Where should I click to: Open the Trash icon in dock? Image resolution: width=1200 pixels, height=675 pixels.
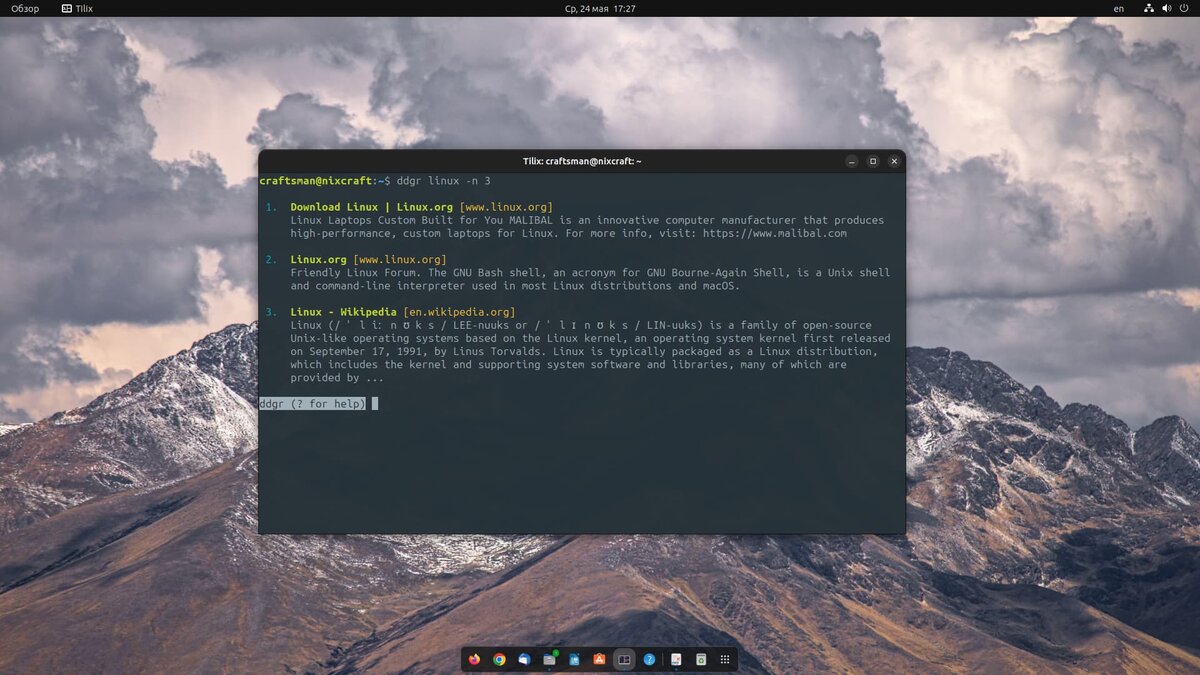coord(701,659)
